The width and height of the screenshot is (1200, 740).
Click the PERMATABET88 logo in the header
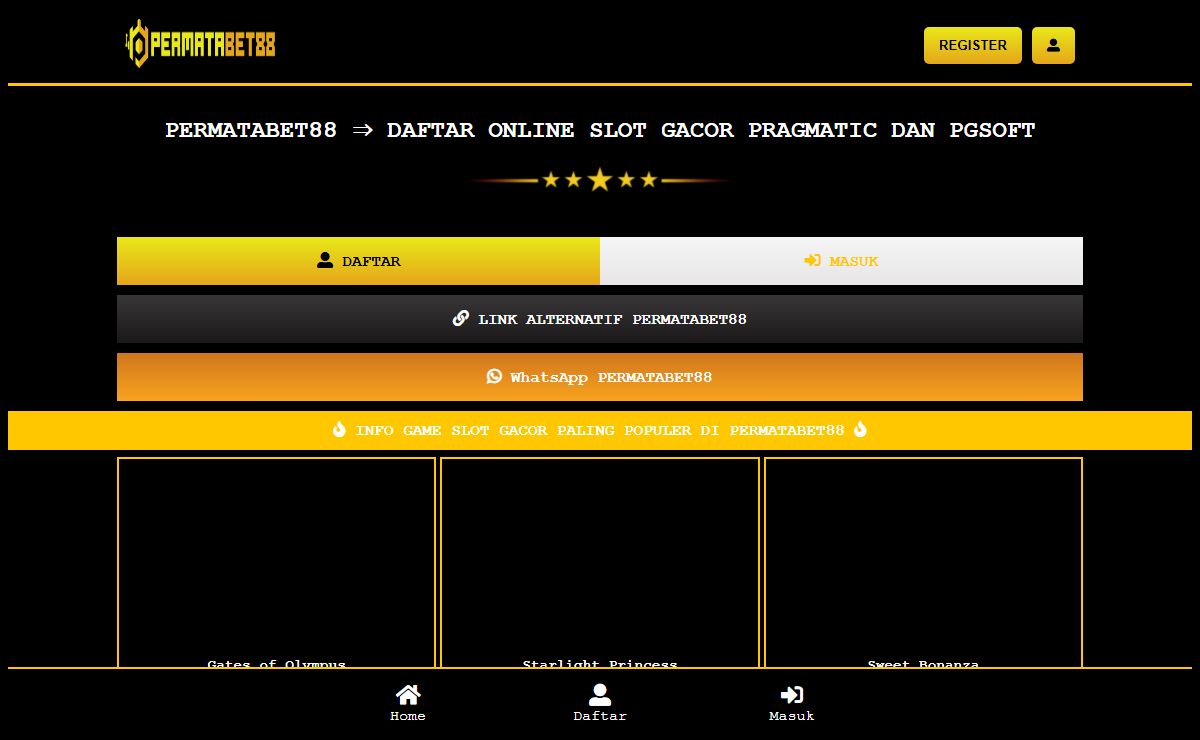click(200, 44)
